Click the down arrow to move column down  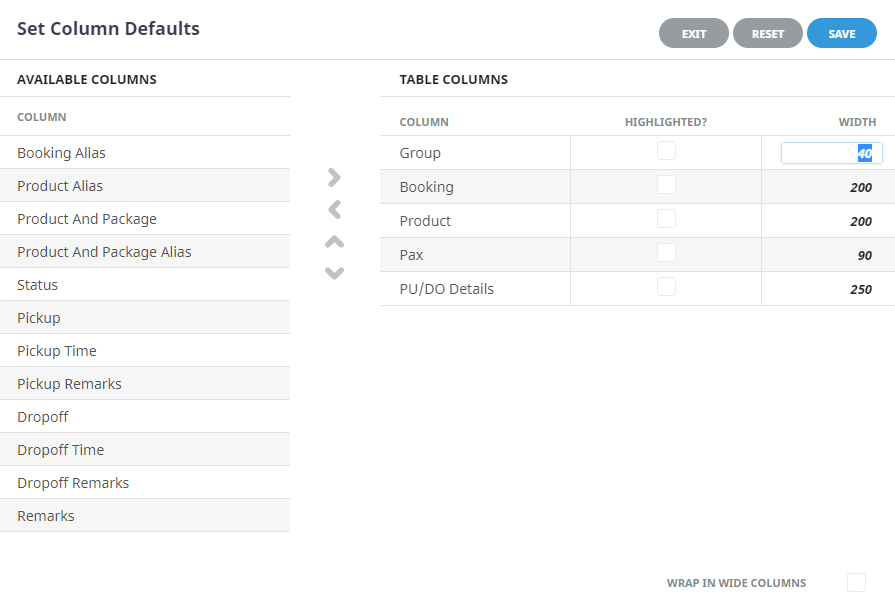334,273
